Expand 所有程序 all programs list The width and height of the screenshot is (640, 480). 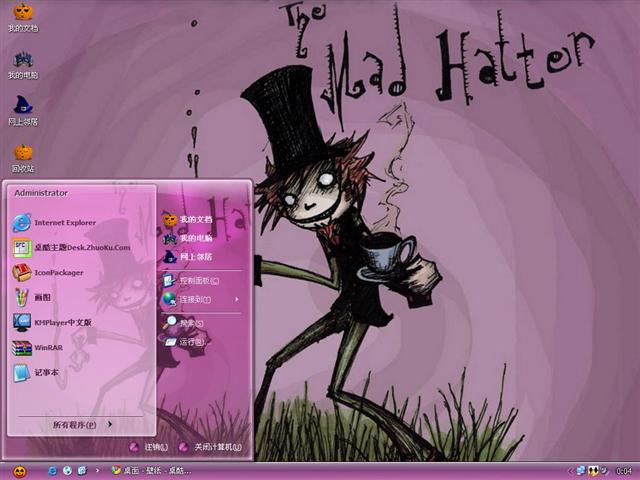click(x=82, y=425)
